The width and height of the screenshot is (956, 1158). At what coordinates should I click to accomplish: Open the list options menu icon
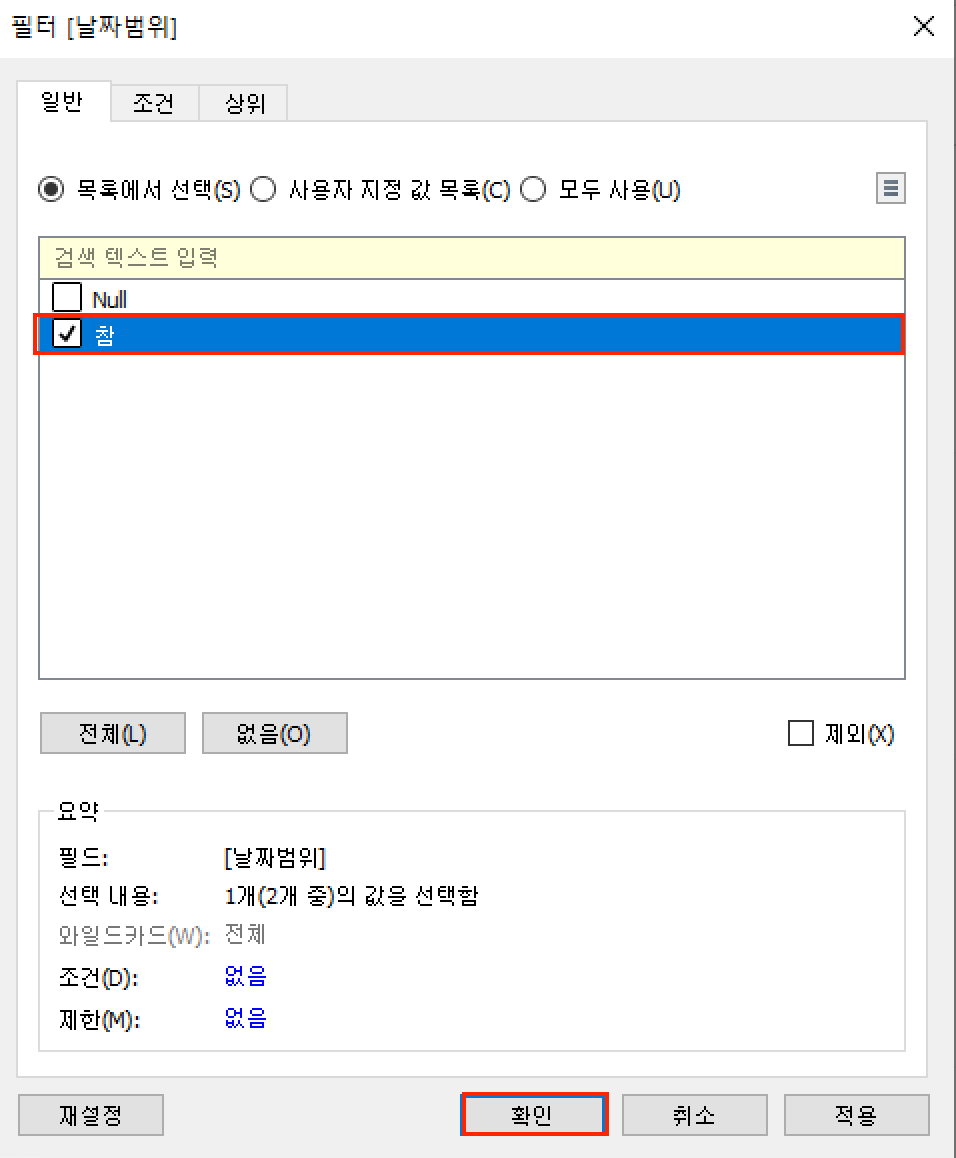[890, 188]
